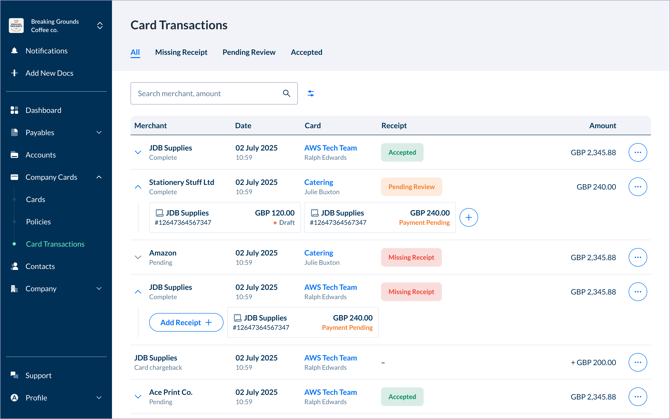Click the search magnifier icon

[286, 93]
